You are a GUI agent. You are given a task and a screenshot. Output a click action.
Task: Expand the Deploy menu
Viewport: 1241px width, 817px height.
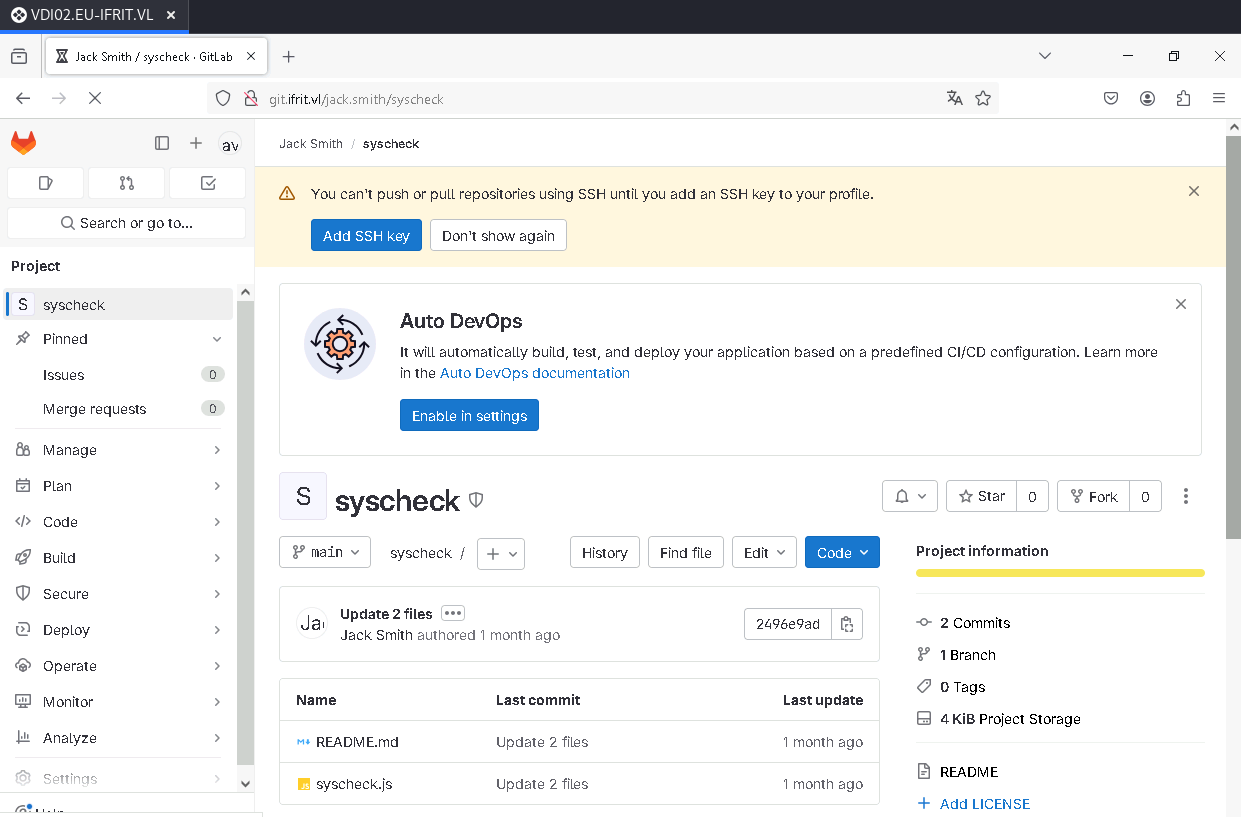tap(119, 630)
